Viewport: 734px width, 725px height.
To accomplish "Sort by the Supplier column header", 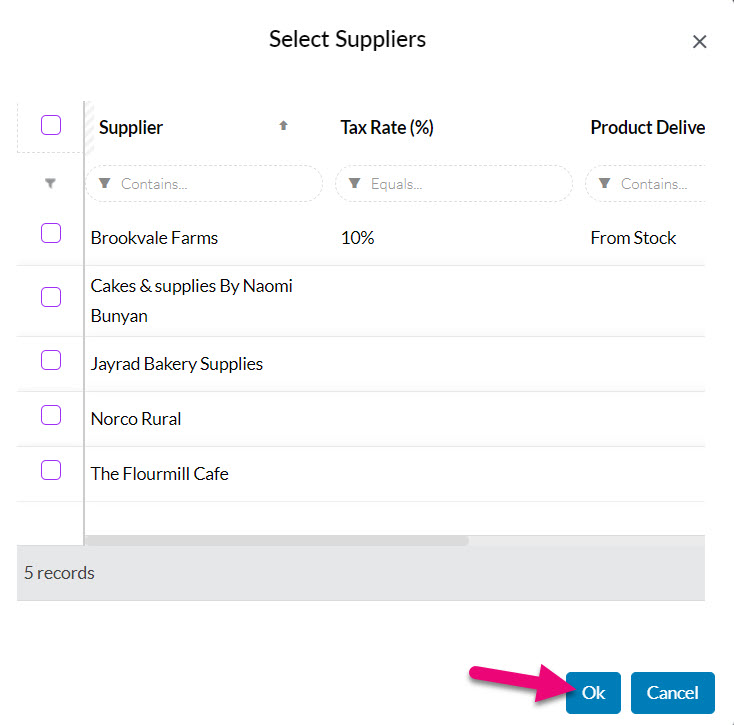I will tap(131, 127).
